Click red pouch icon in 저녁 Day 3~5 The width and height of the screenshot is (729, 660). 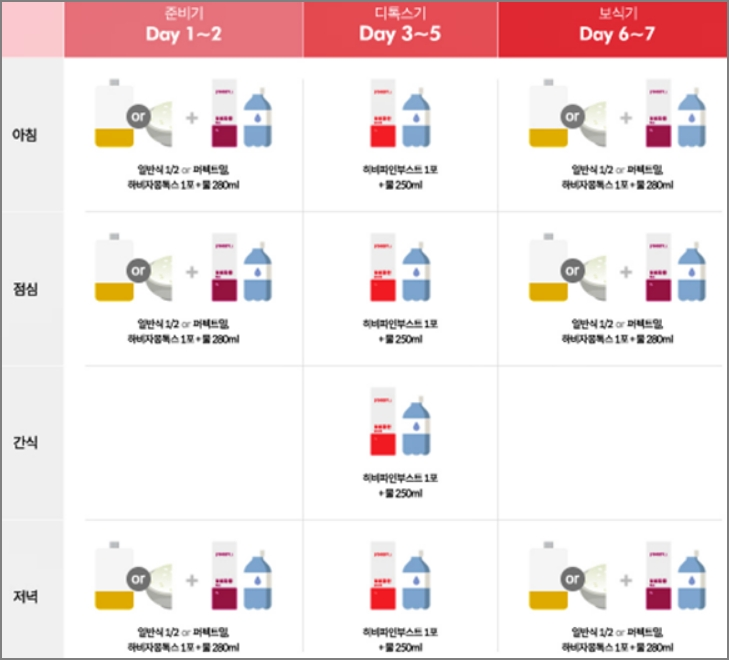coord(384,578)
